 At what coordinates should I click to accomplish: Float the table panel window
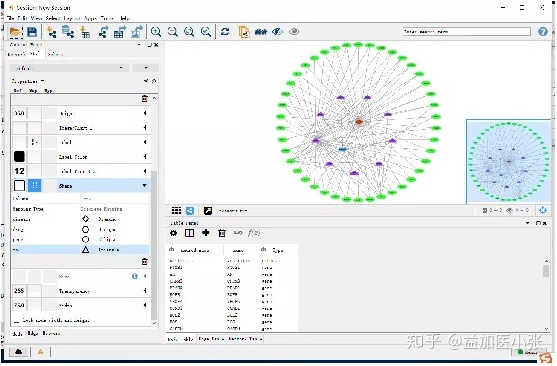[539, 223]
